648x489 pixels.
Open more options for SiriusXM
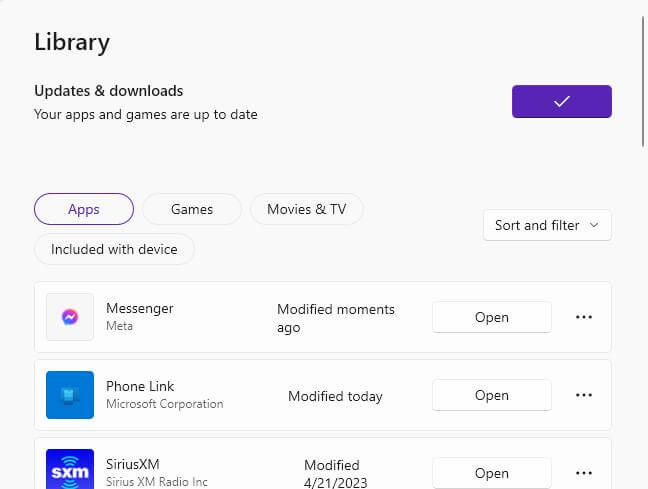[584, 473]
